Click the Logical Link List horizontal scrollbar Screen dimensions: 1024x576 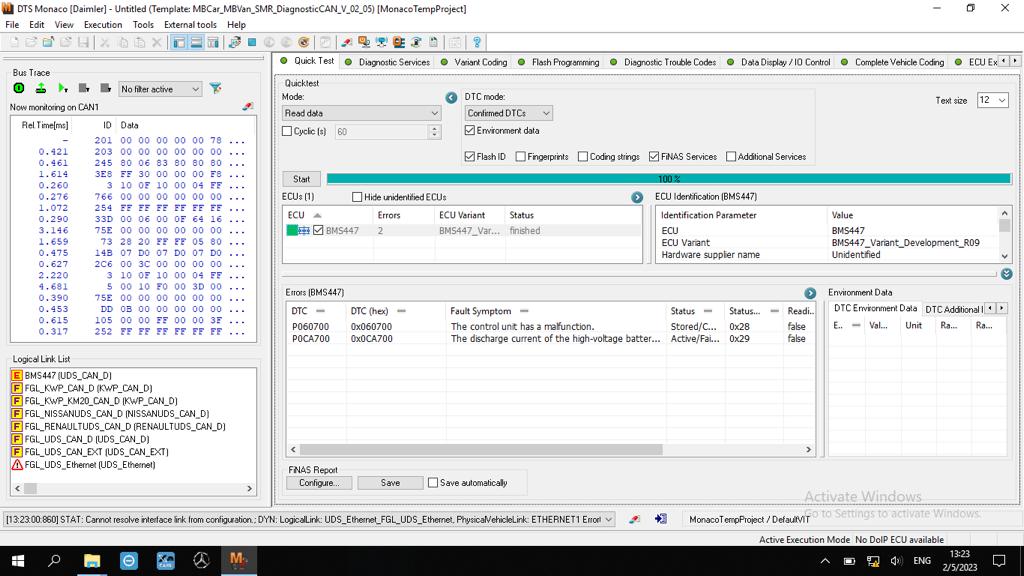tap(30, 488)
